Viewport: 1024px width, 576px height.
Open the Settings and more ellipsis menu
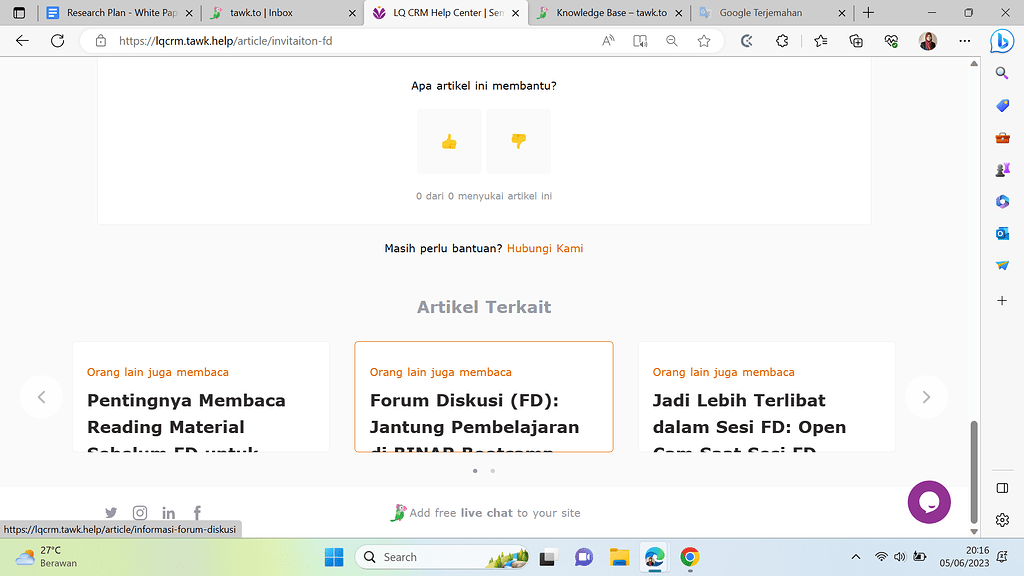[x=964, y=41]
